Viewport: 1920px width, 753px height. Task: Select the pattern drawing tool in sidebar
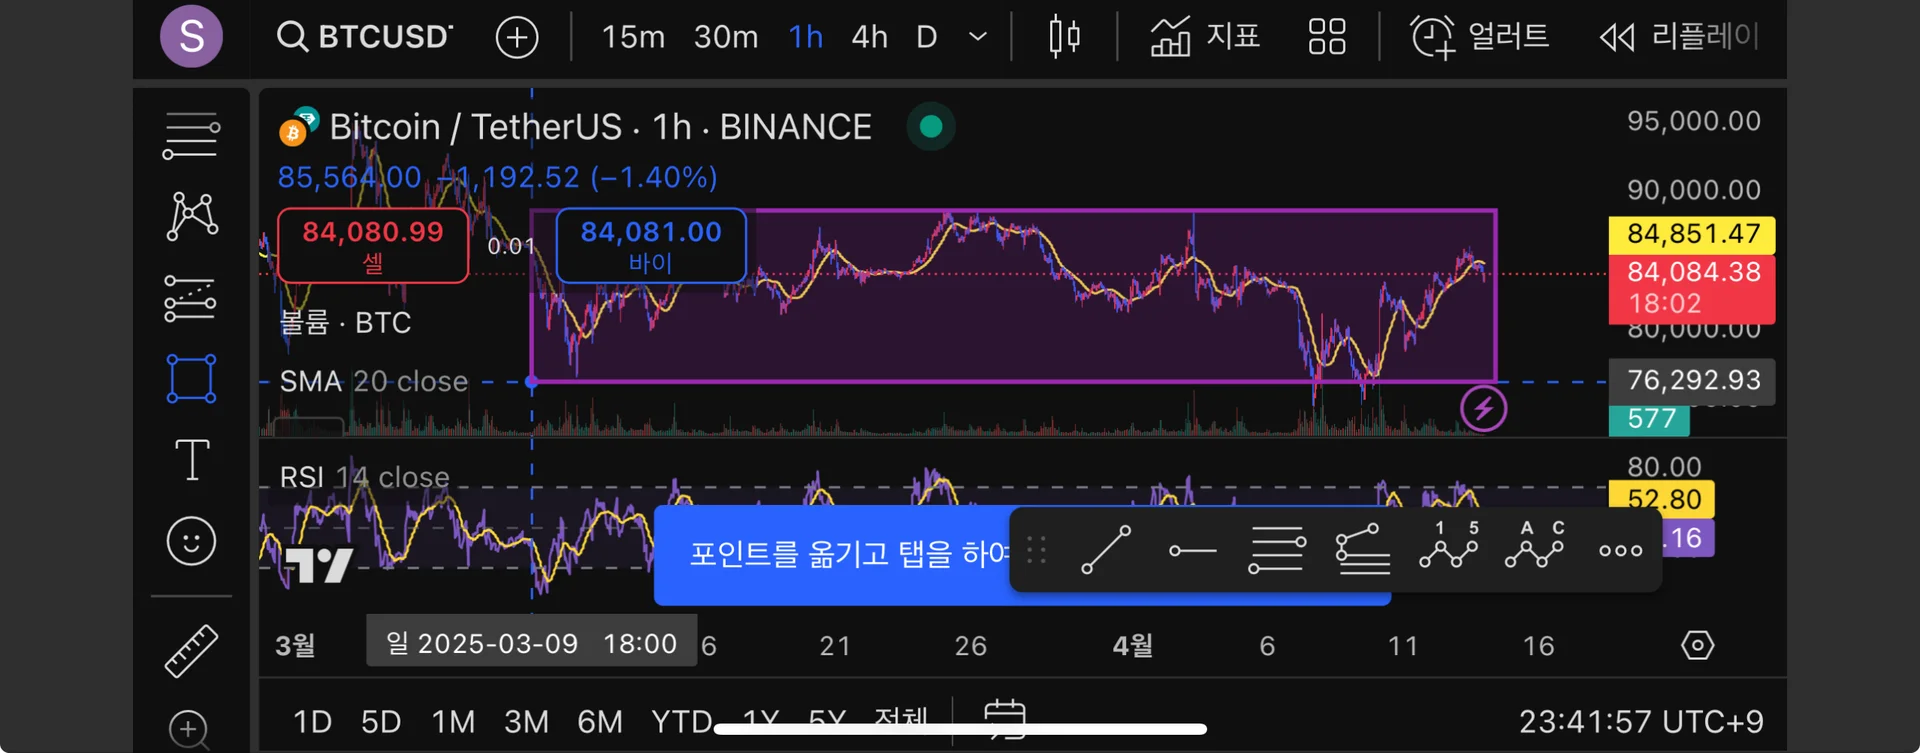click(x=191, y=215)
